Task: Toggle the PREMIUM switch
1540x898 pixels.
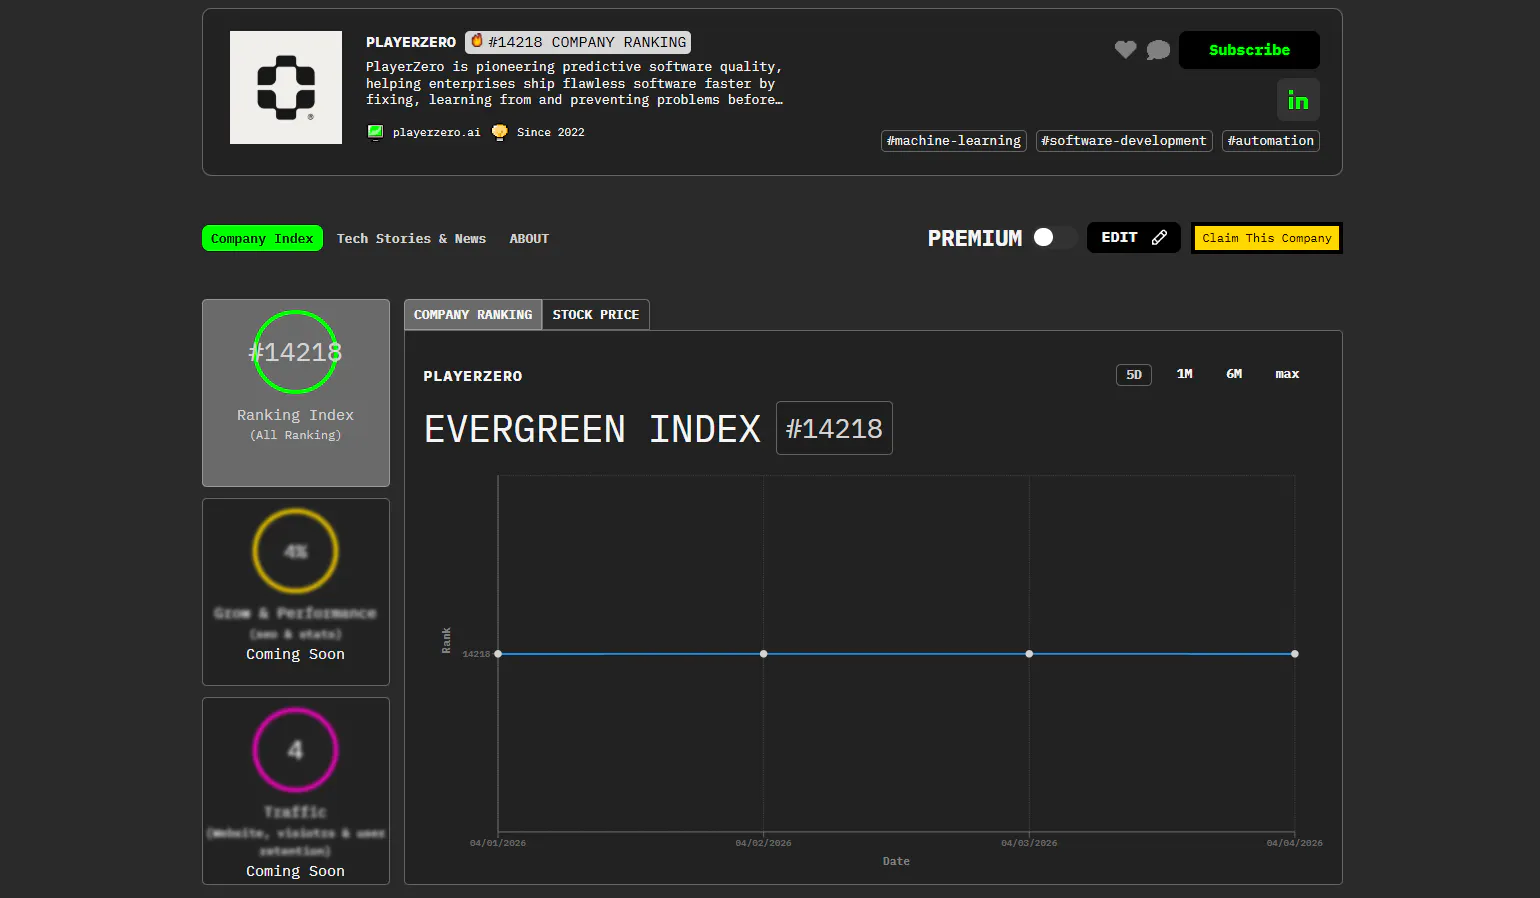Action: 1053,238
